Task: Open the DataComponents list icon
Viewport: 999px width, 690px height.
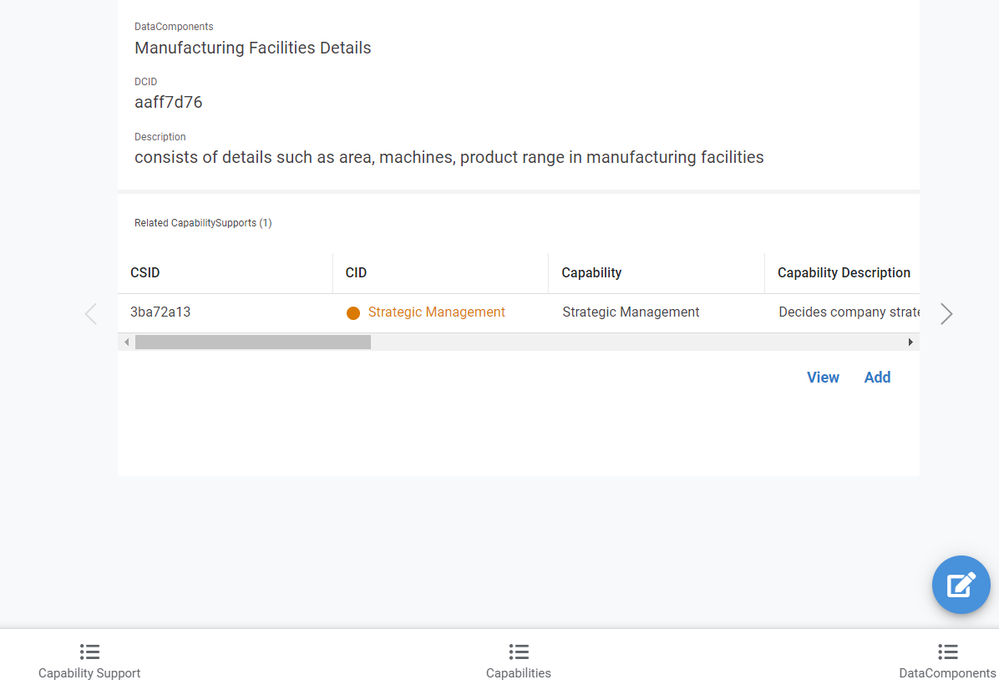Action: click(x=947, y=652)
